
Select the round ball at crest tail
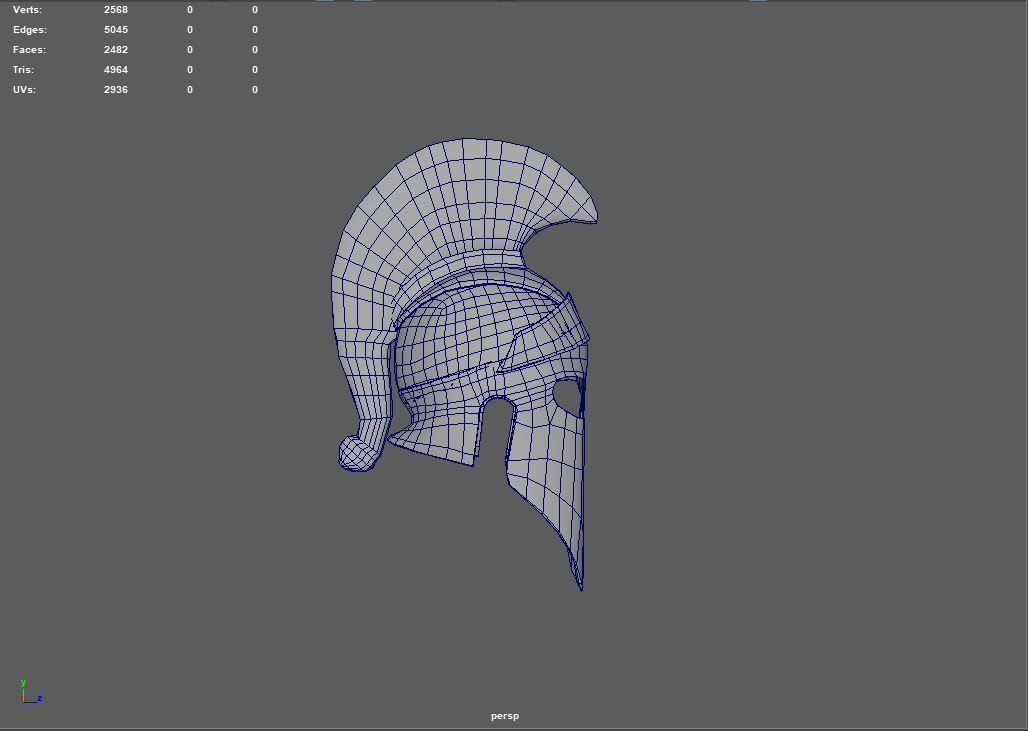(x=357, y=454)
